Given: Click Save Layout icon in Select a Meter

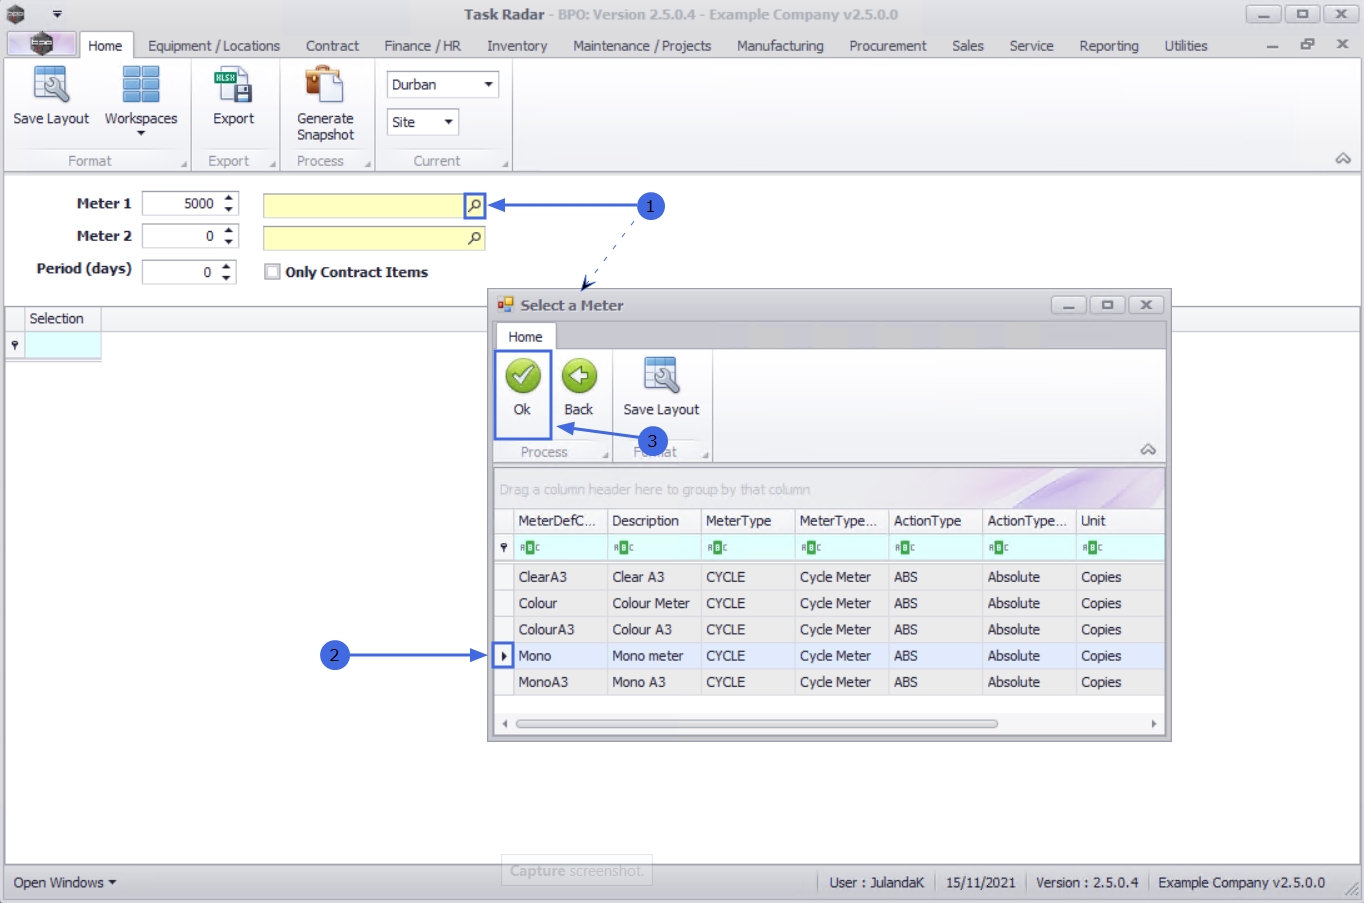Looking at the screenshot, I should (661, 376).
